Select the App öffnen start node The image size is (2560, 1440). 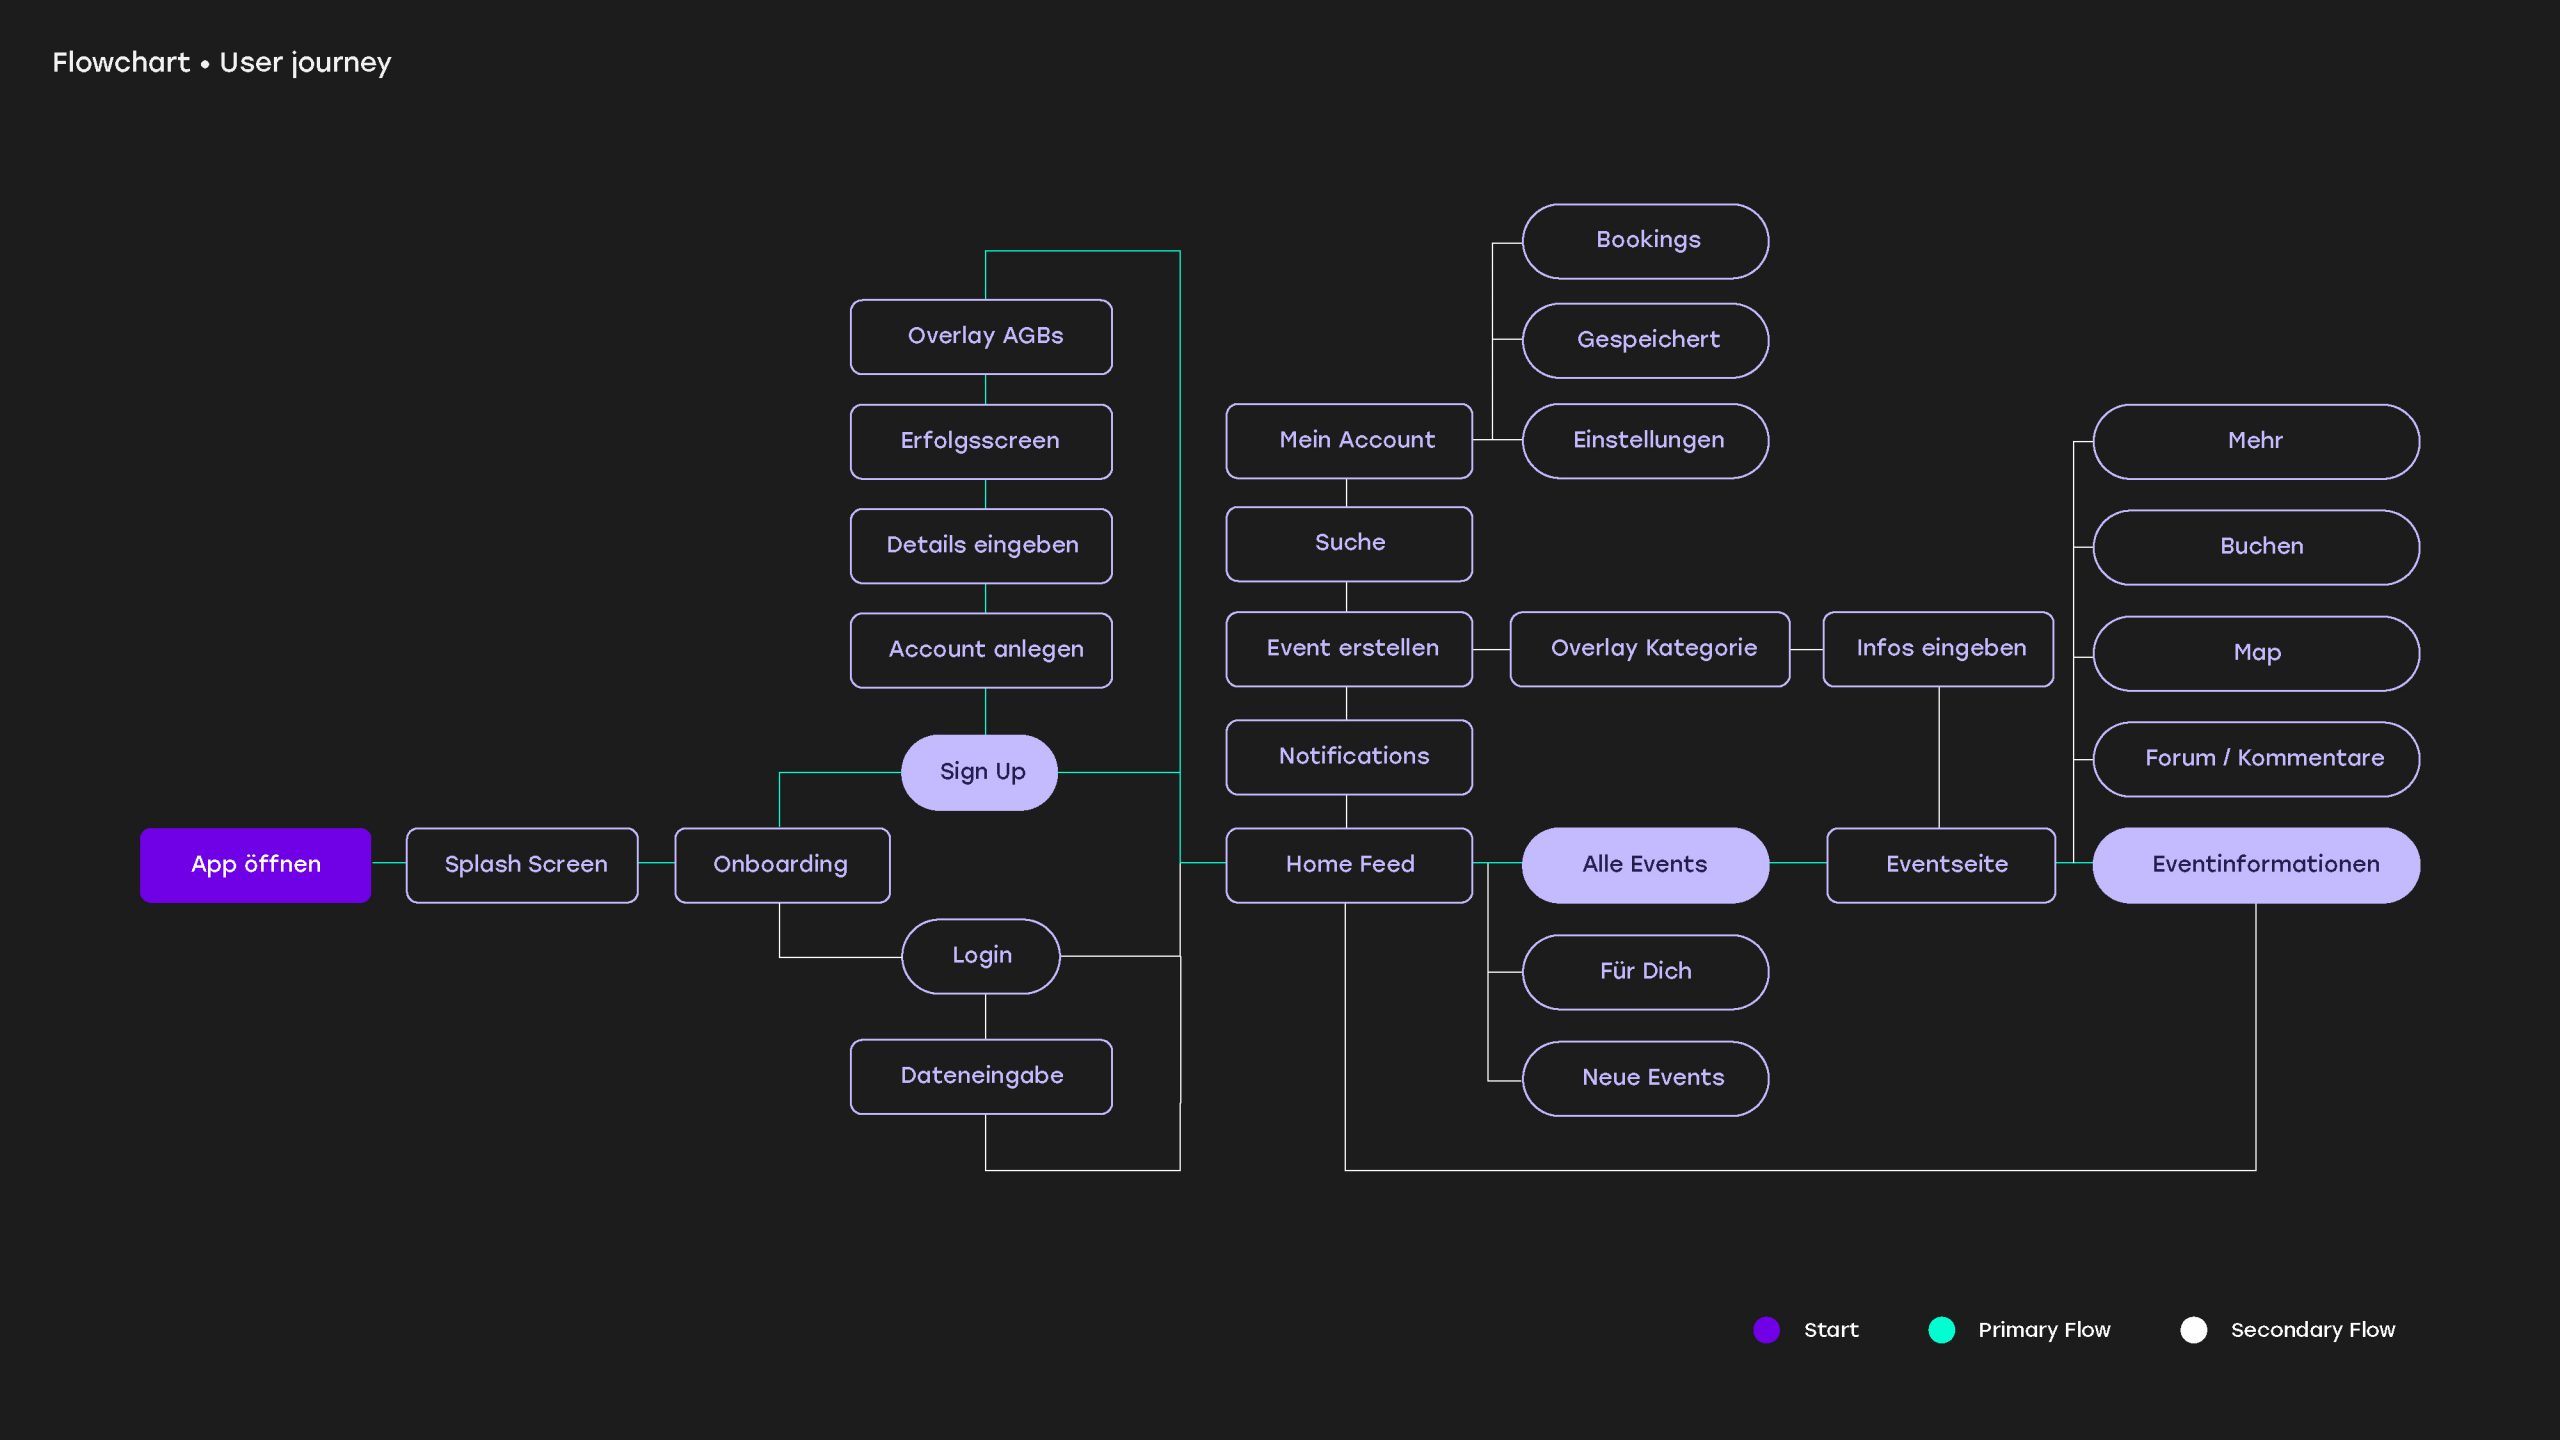pyautogui.click(x=255, y=864)
